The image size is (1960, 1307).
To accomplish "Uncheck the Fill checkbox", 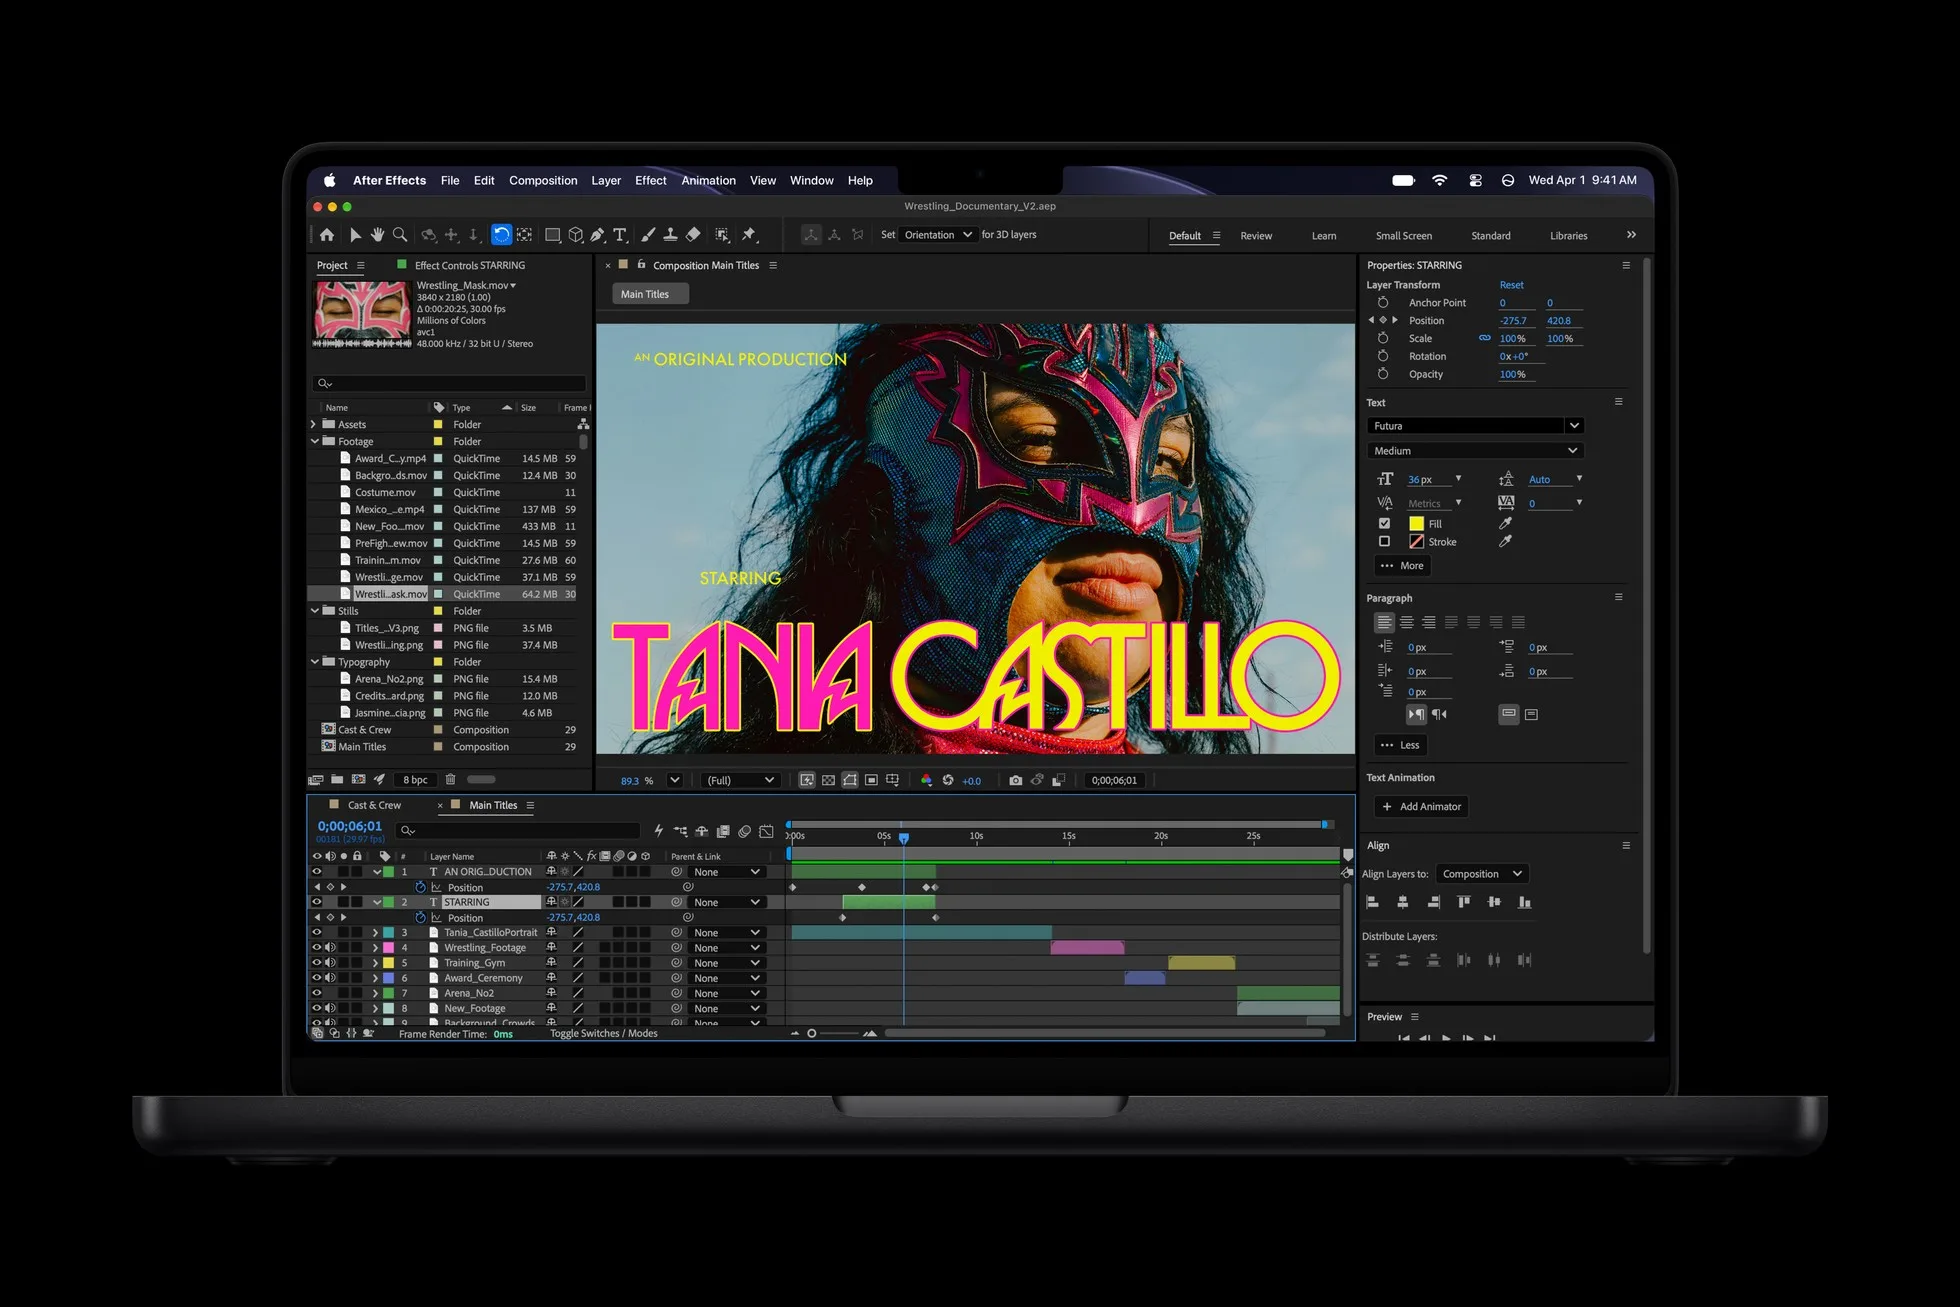I will pyautogui.click(x=1384, y=523).
